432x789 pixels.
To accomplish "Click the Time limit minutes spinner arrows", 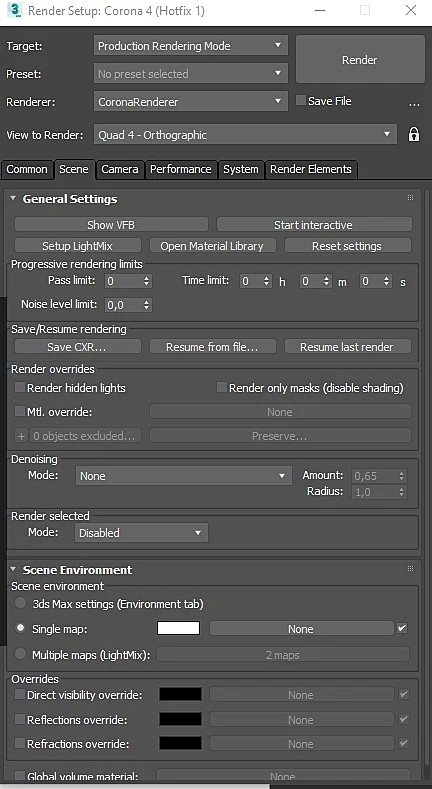I will [327, 281].
